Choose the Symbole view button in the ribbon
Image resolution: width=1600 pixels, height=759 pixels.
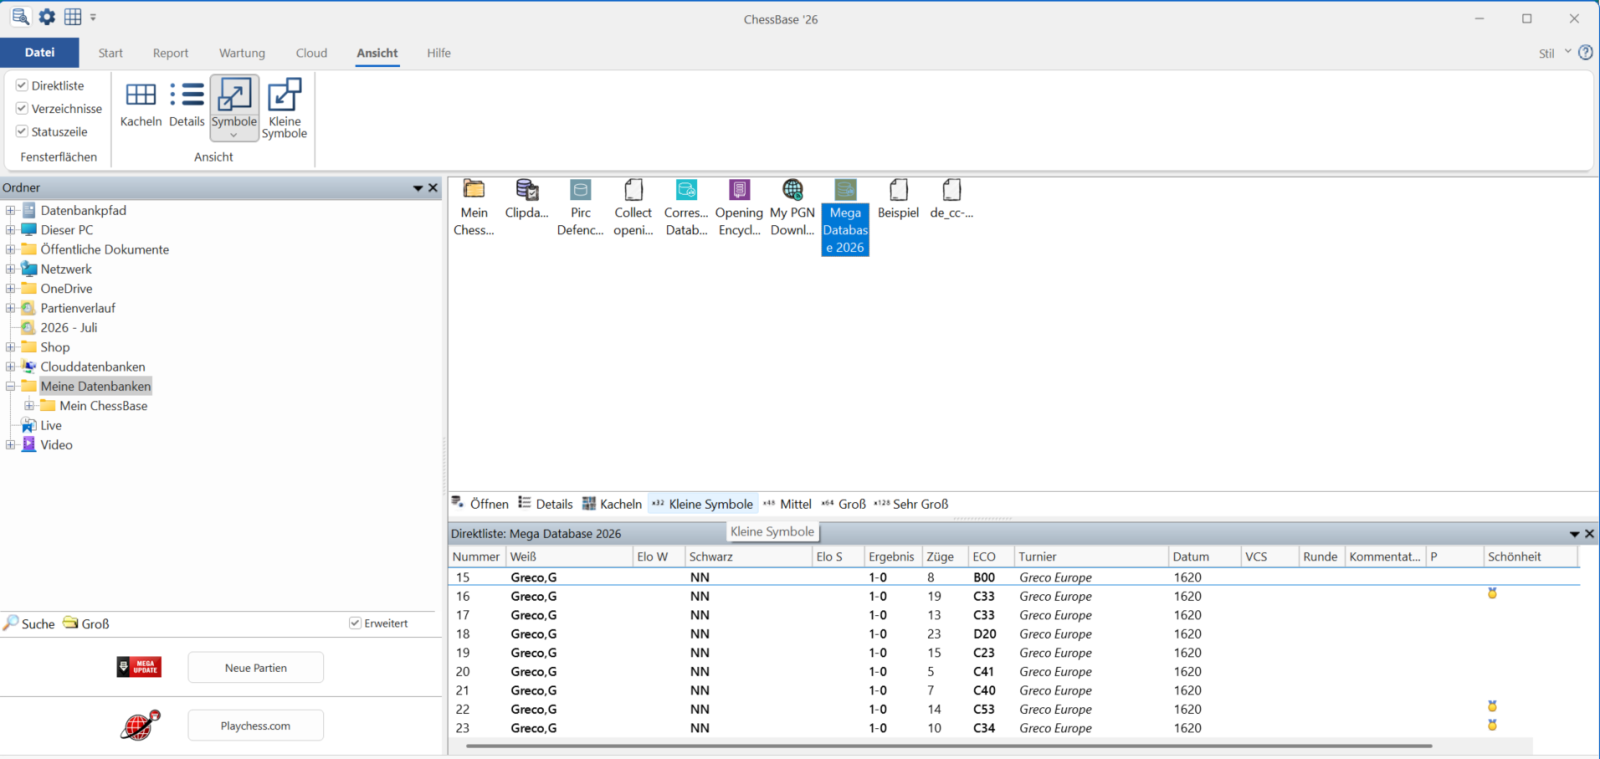[x=234, y=107]
